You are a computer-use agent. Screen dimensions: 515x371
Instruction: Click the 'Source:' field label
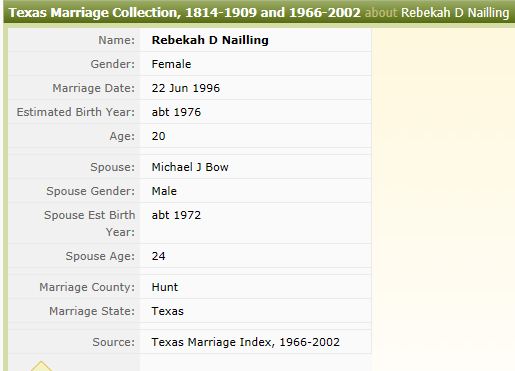114,342
